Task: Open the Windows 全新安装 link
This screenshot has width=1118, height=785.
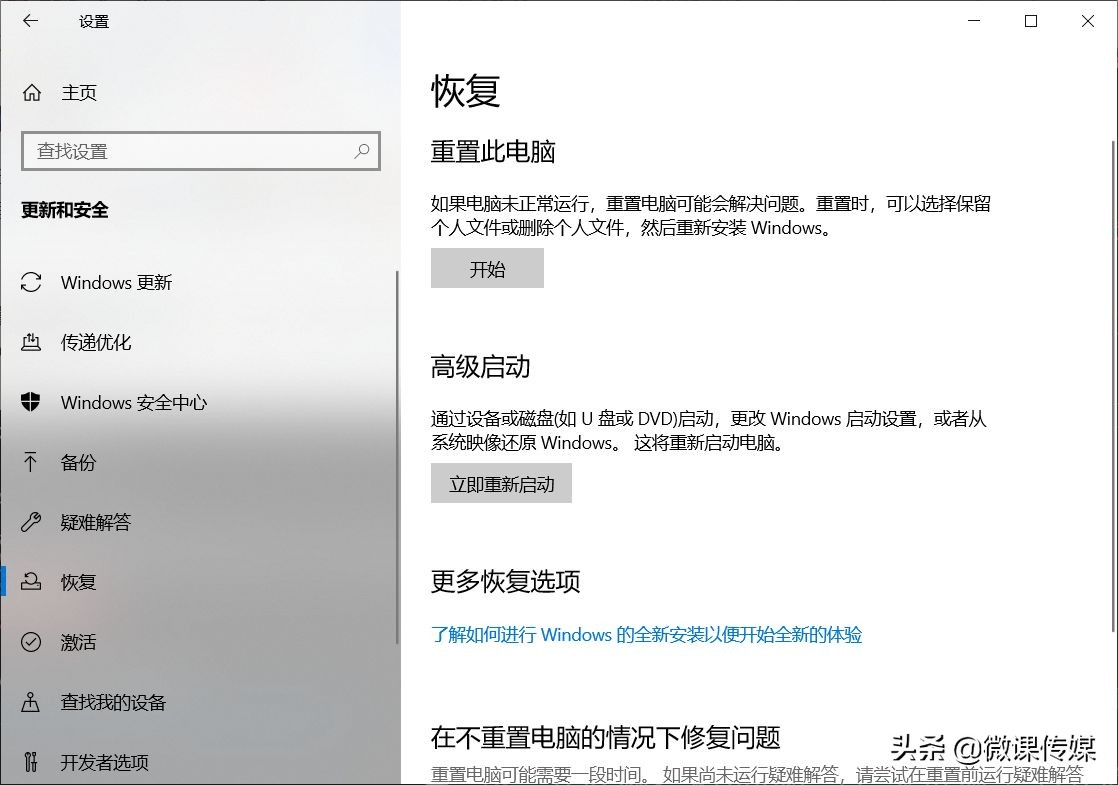Action: 646,635
